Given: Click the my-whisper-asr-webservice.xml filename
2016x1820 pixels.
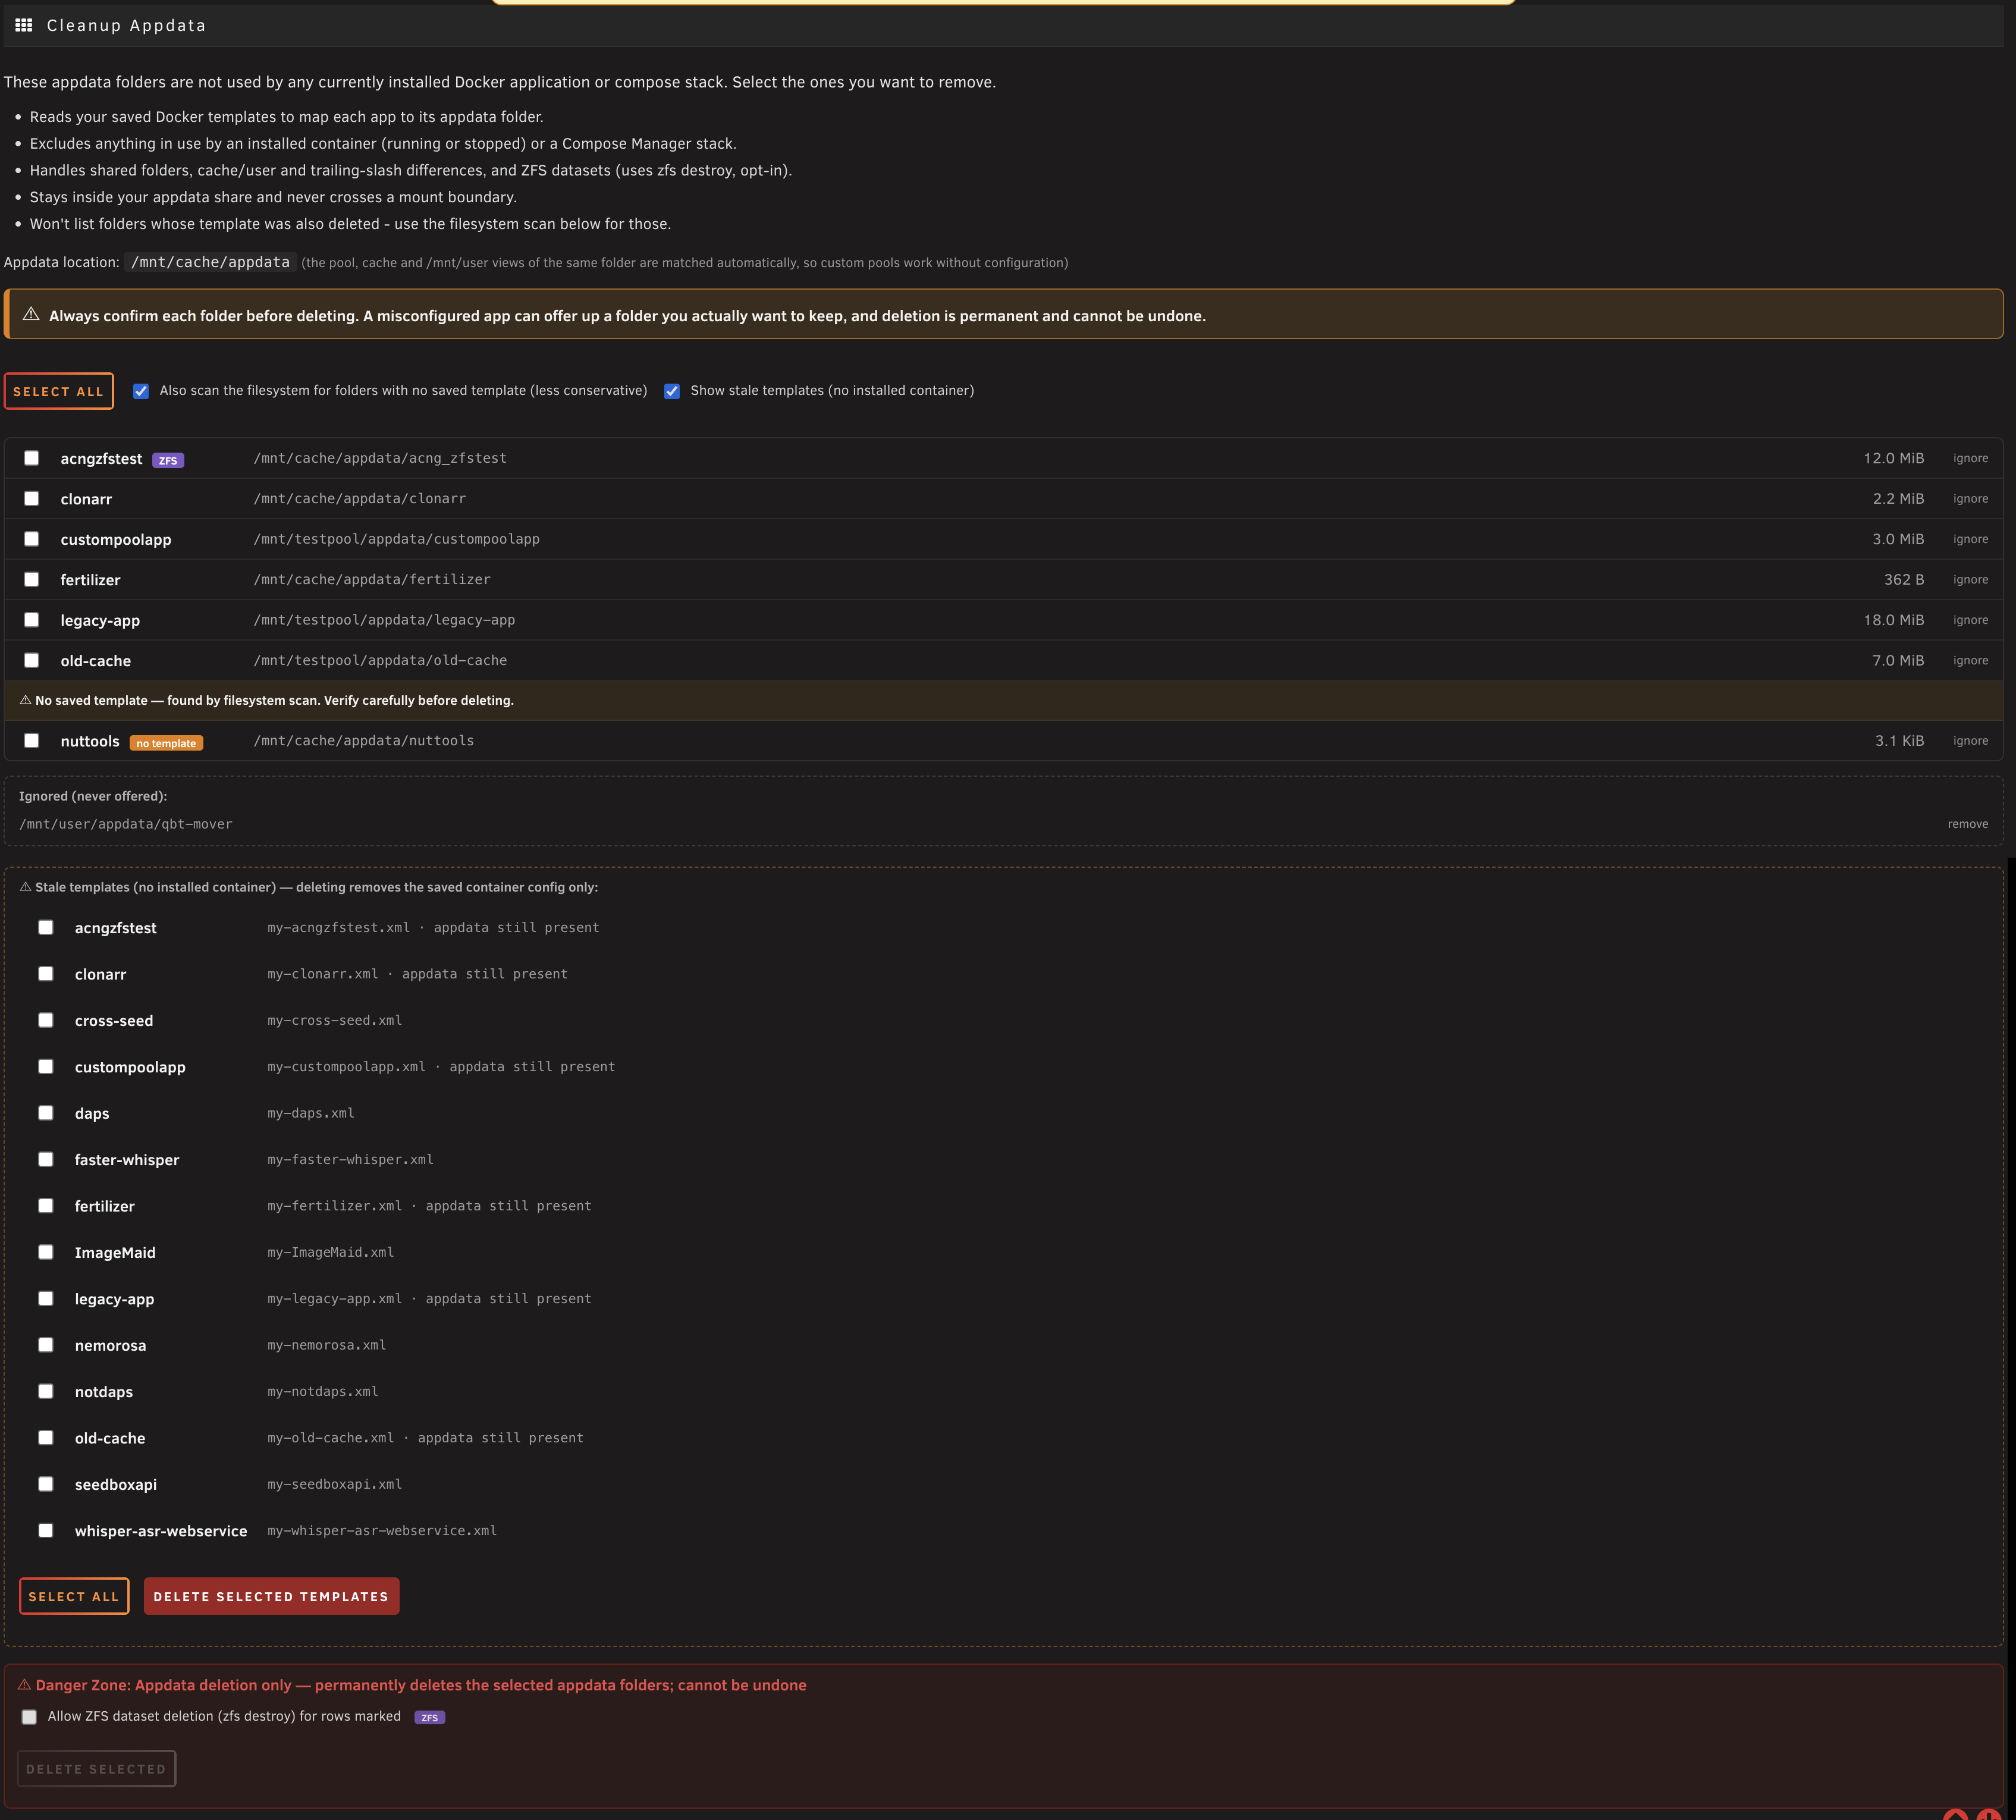Looking at the screenshot, I should point(382,1530).
